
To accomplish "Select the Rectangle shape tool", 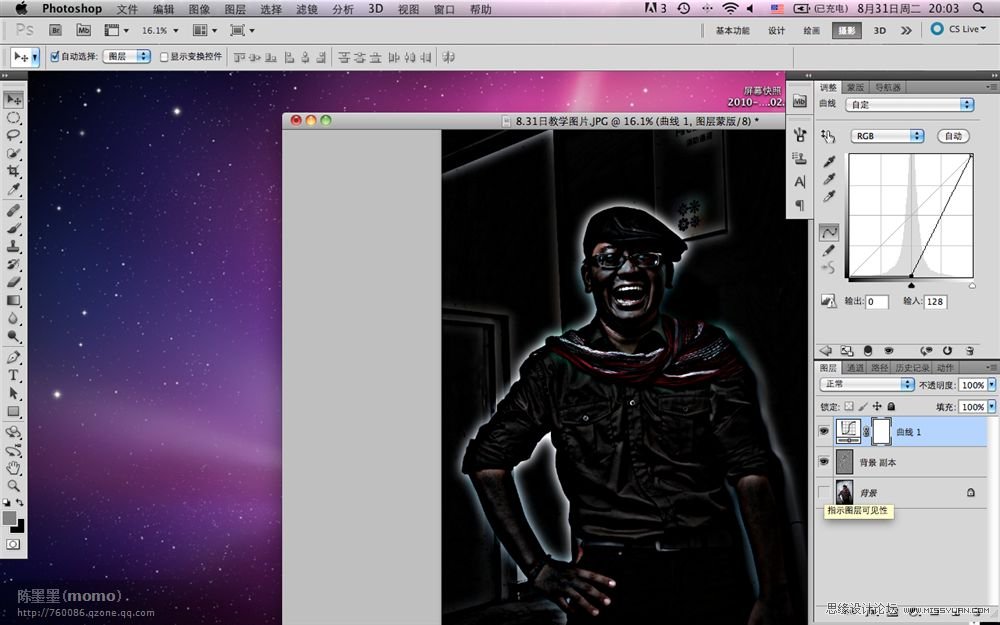I will (13, 411).
